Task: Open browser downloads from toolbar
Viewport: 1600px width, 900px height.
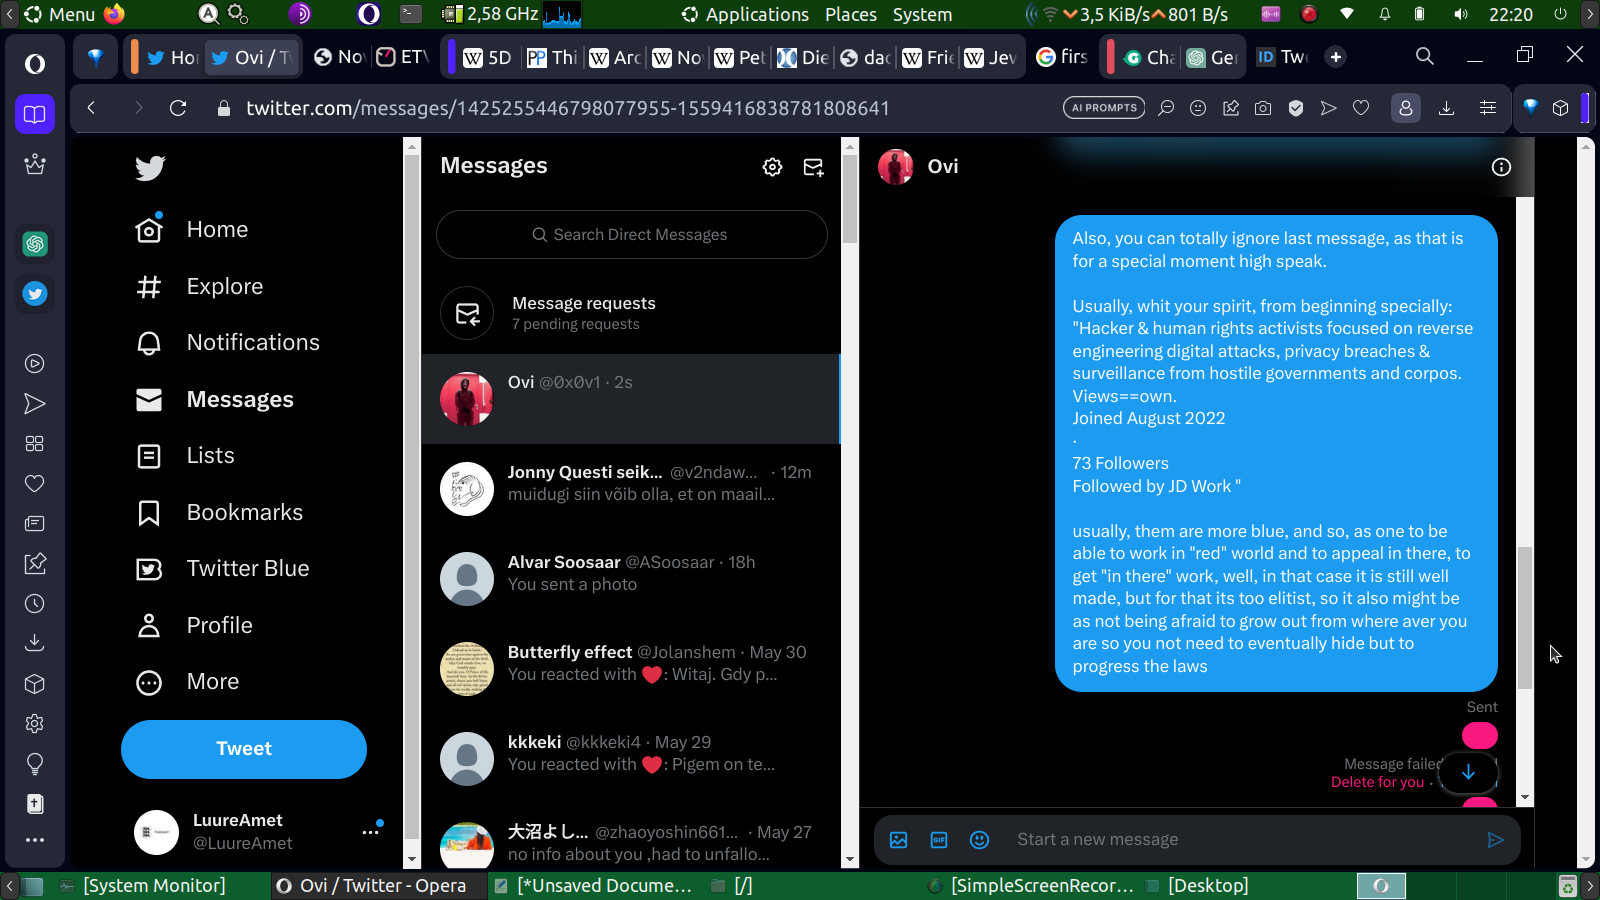Action: pyautogui.click(x=1446, y=108)
